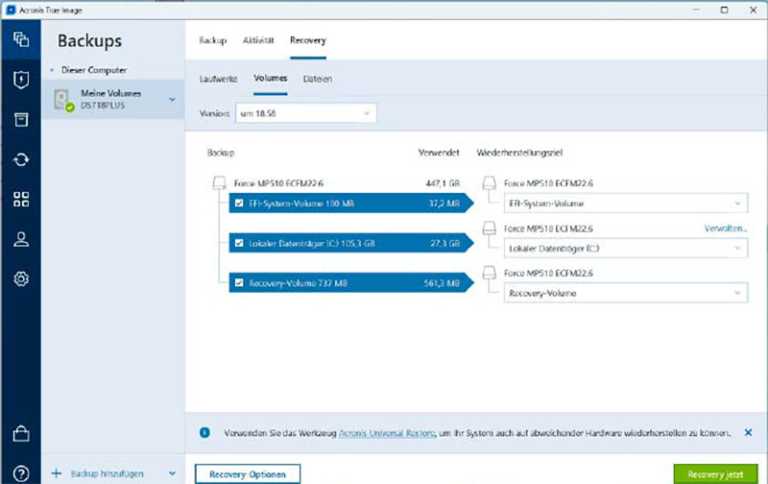This screenshot has width=768, height=484.
Task: Uncheck the EFI-System-Volume checkbox
Action: click(239, 203)
